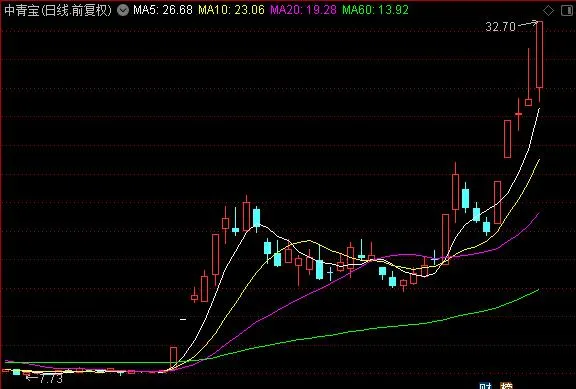Click the cyan candle at the lower left corner
Image resolution: width=576 pixels, height=389 pixels.
17,372
